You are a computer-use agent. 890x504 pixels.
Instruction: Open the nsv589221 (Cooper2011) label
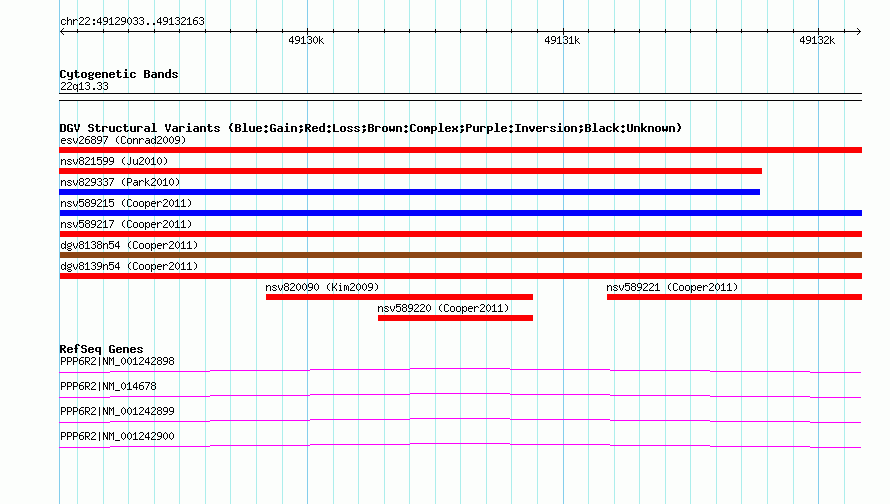coord(672,287)
